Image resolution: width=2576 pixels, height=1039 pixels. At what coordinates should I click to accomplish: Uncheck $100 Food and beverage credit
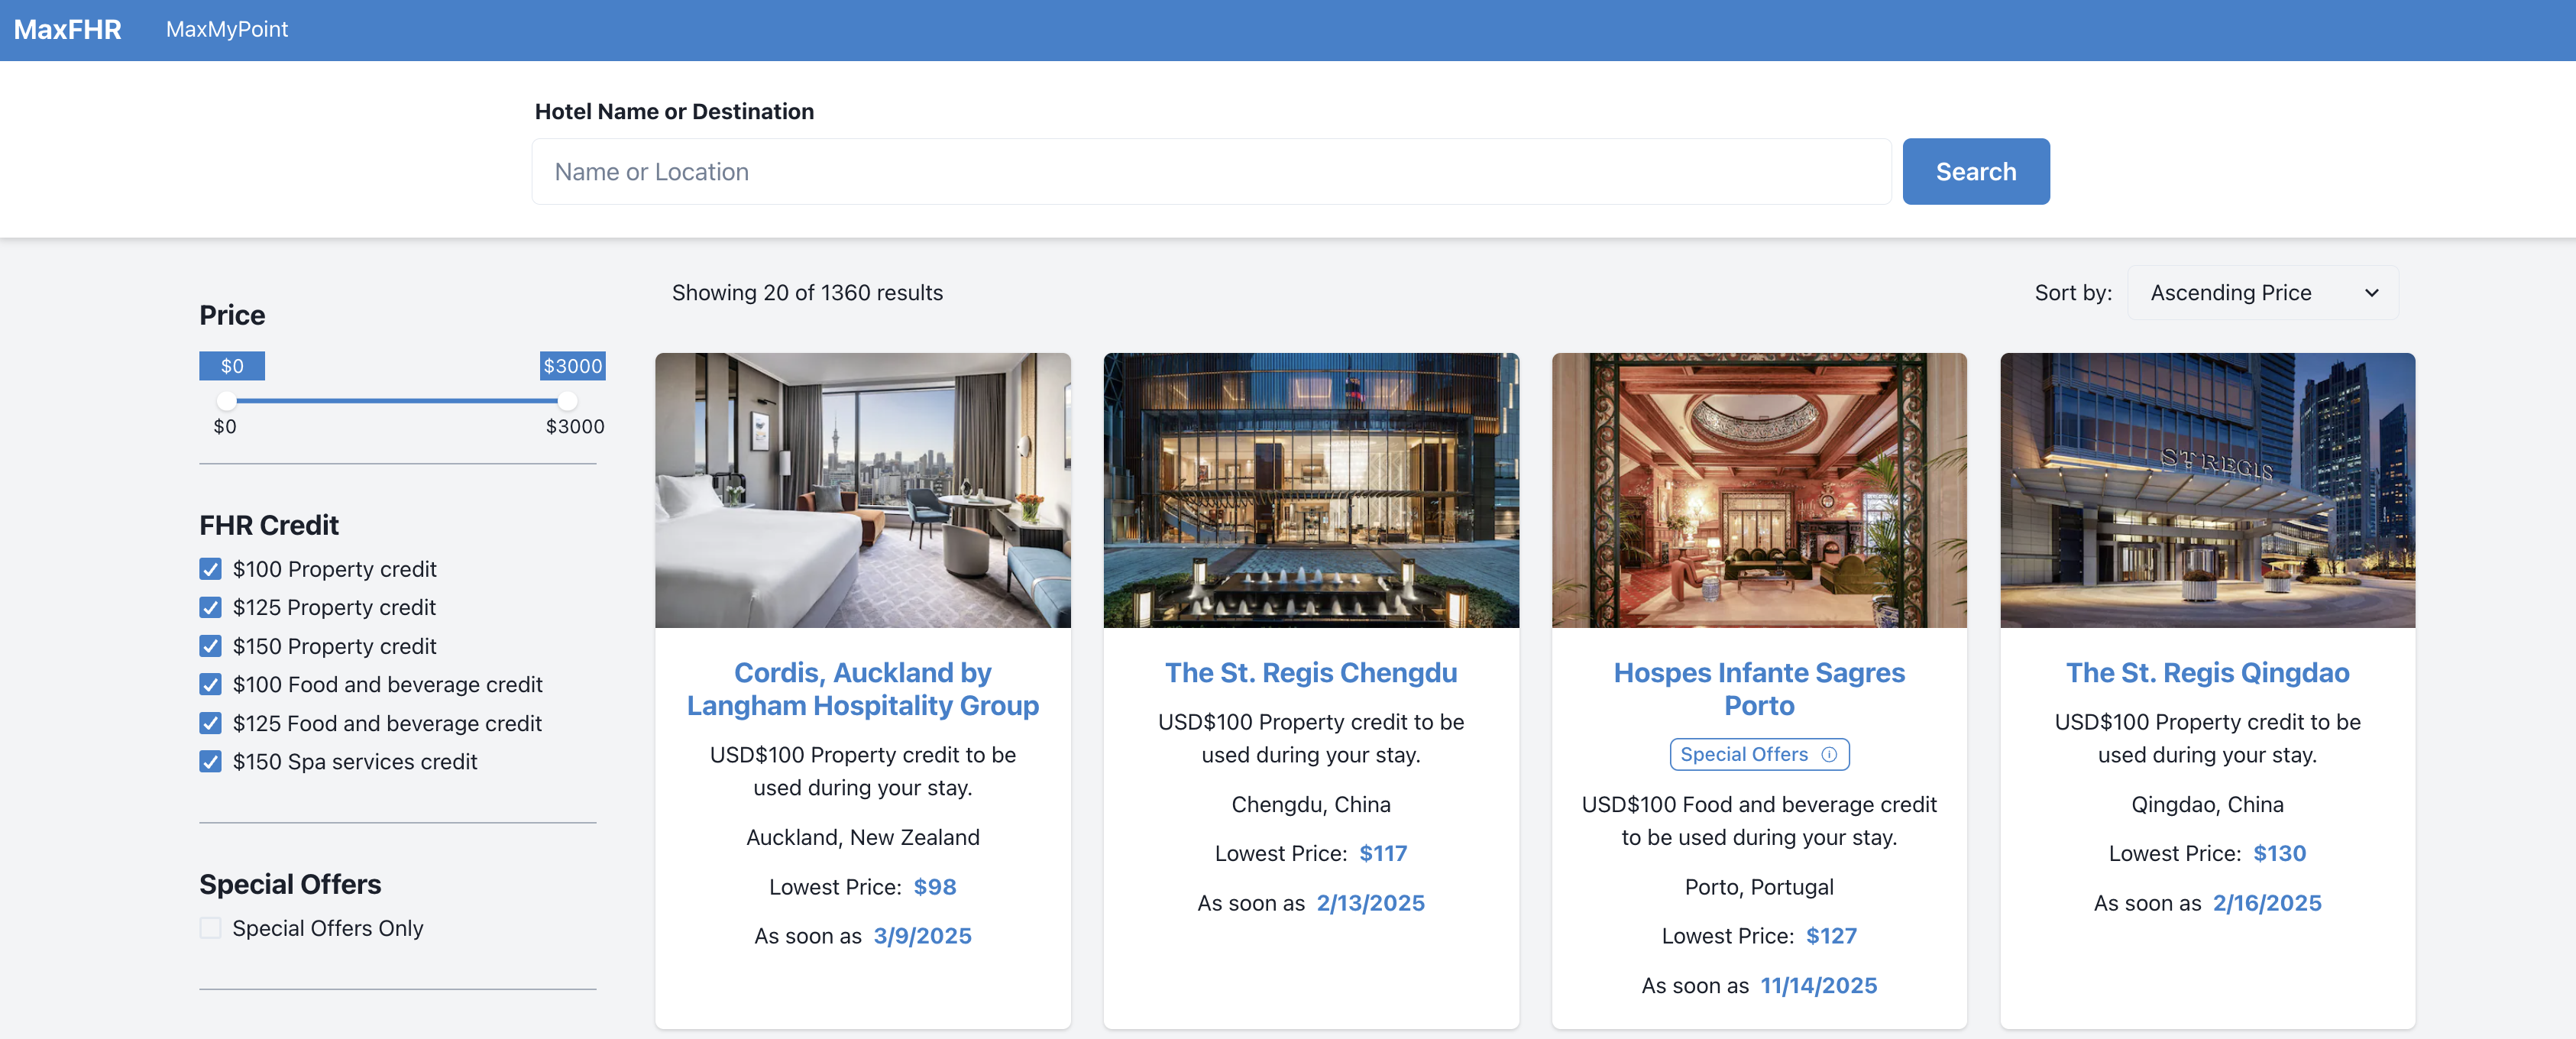pyautogui.click(x=210, y=684)
